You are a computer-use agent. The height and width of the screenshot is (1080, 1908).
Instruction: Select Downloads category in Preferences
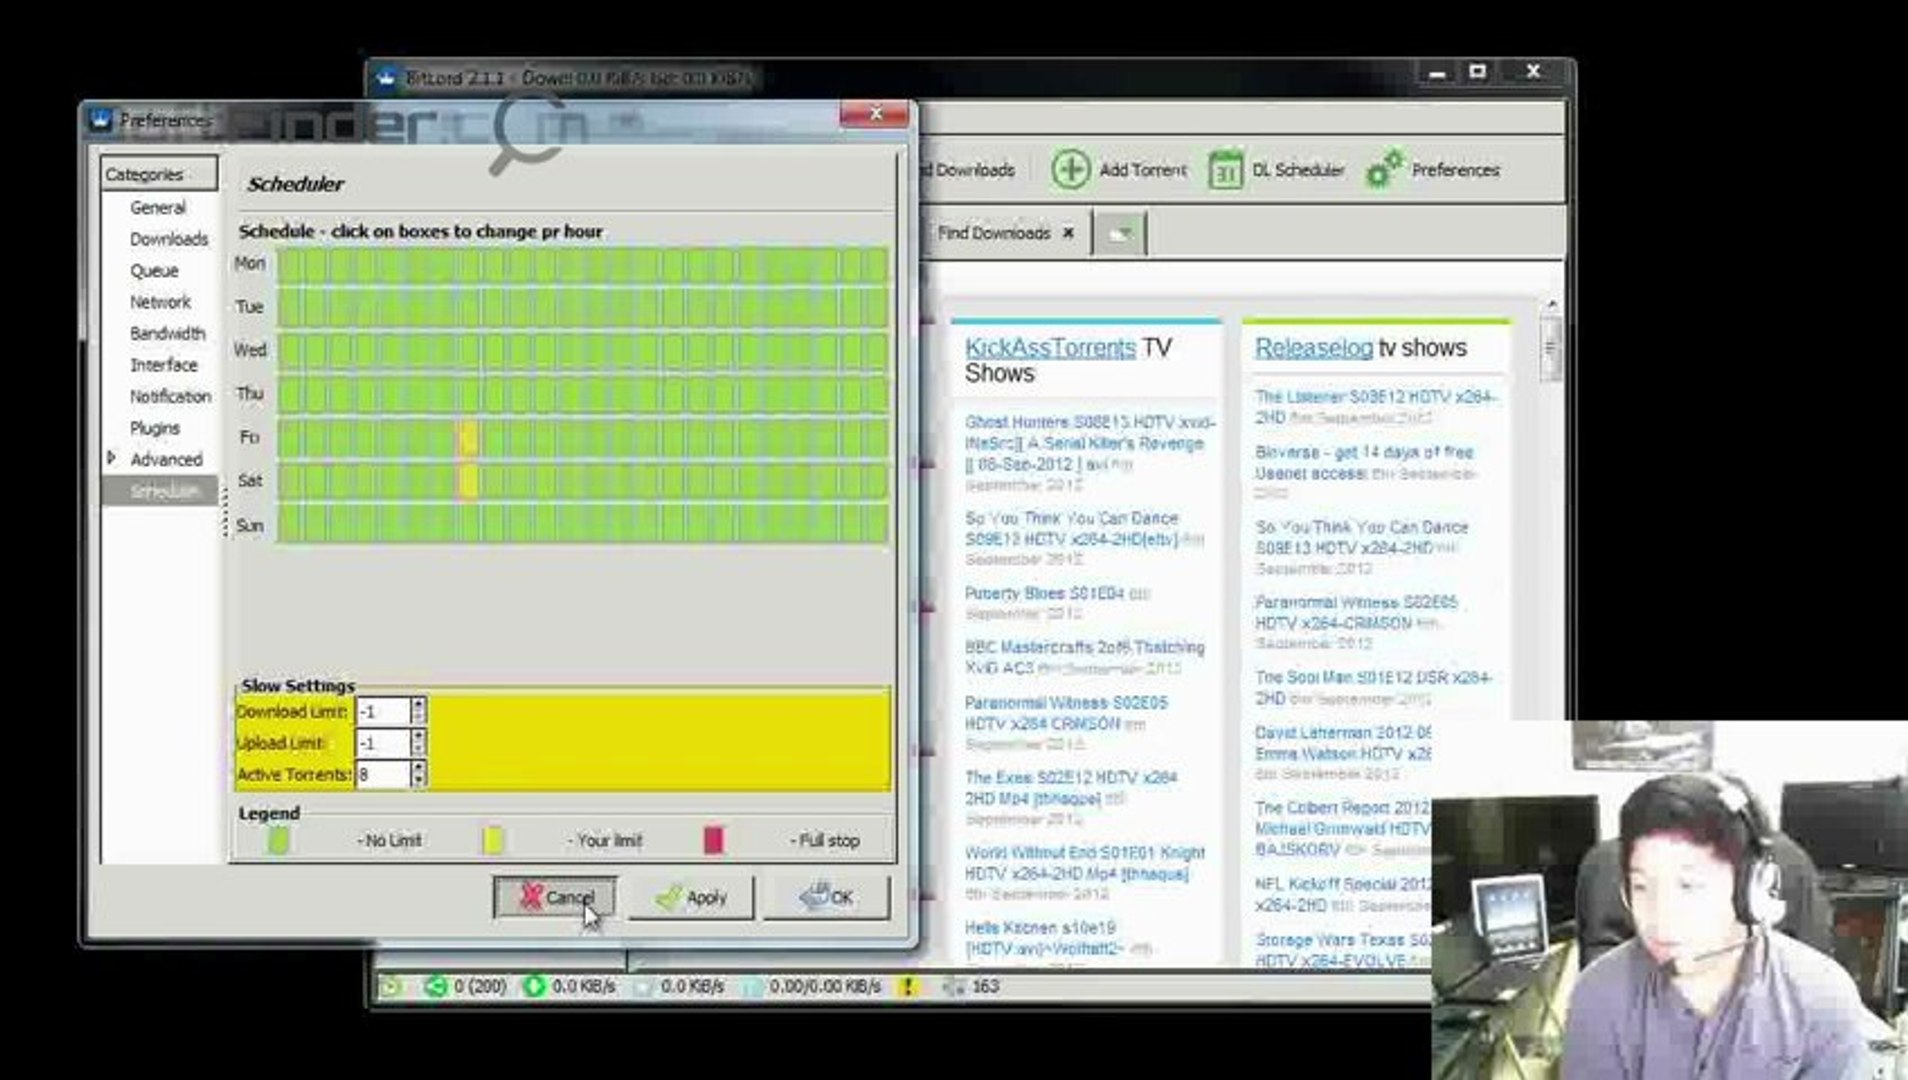tap(169, 239)
